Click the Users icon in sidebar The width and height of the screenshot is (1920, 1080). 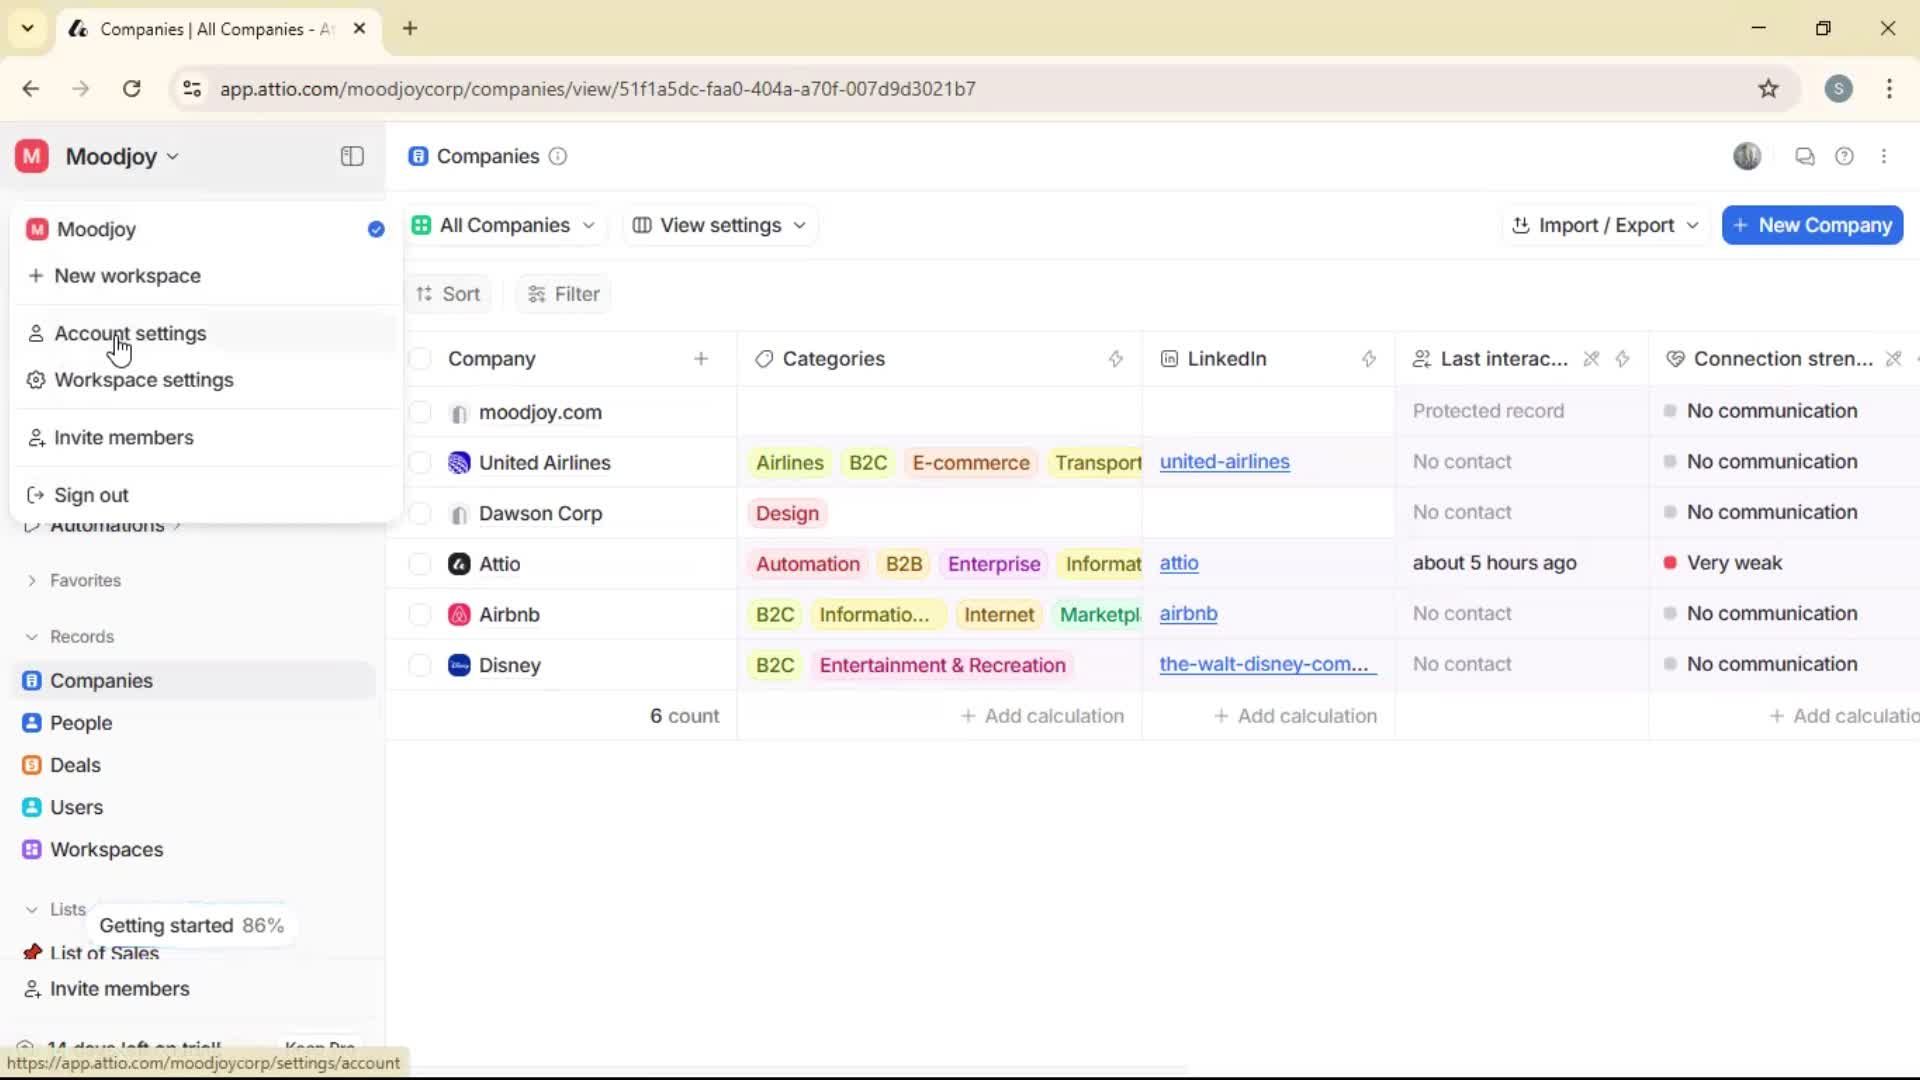pos(32,807)
